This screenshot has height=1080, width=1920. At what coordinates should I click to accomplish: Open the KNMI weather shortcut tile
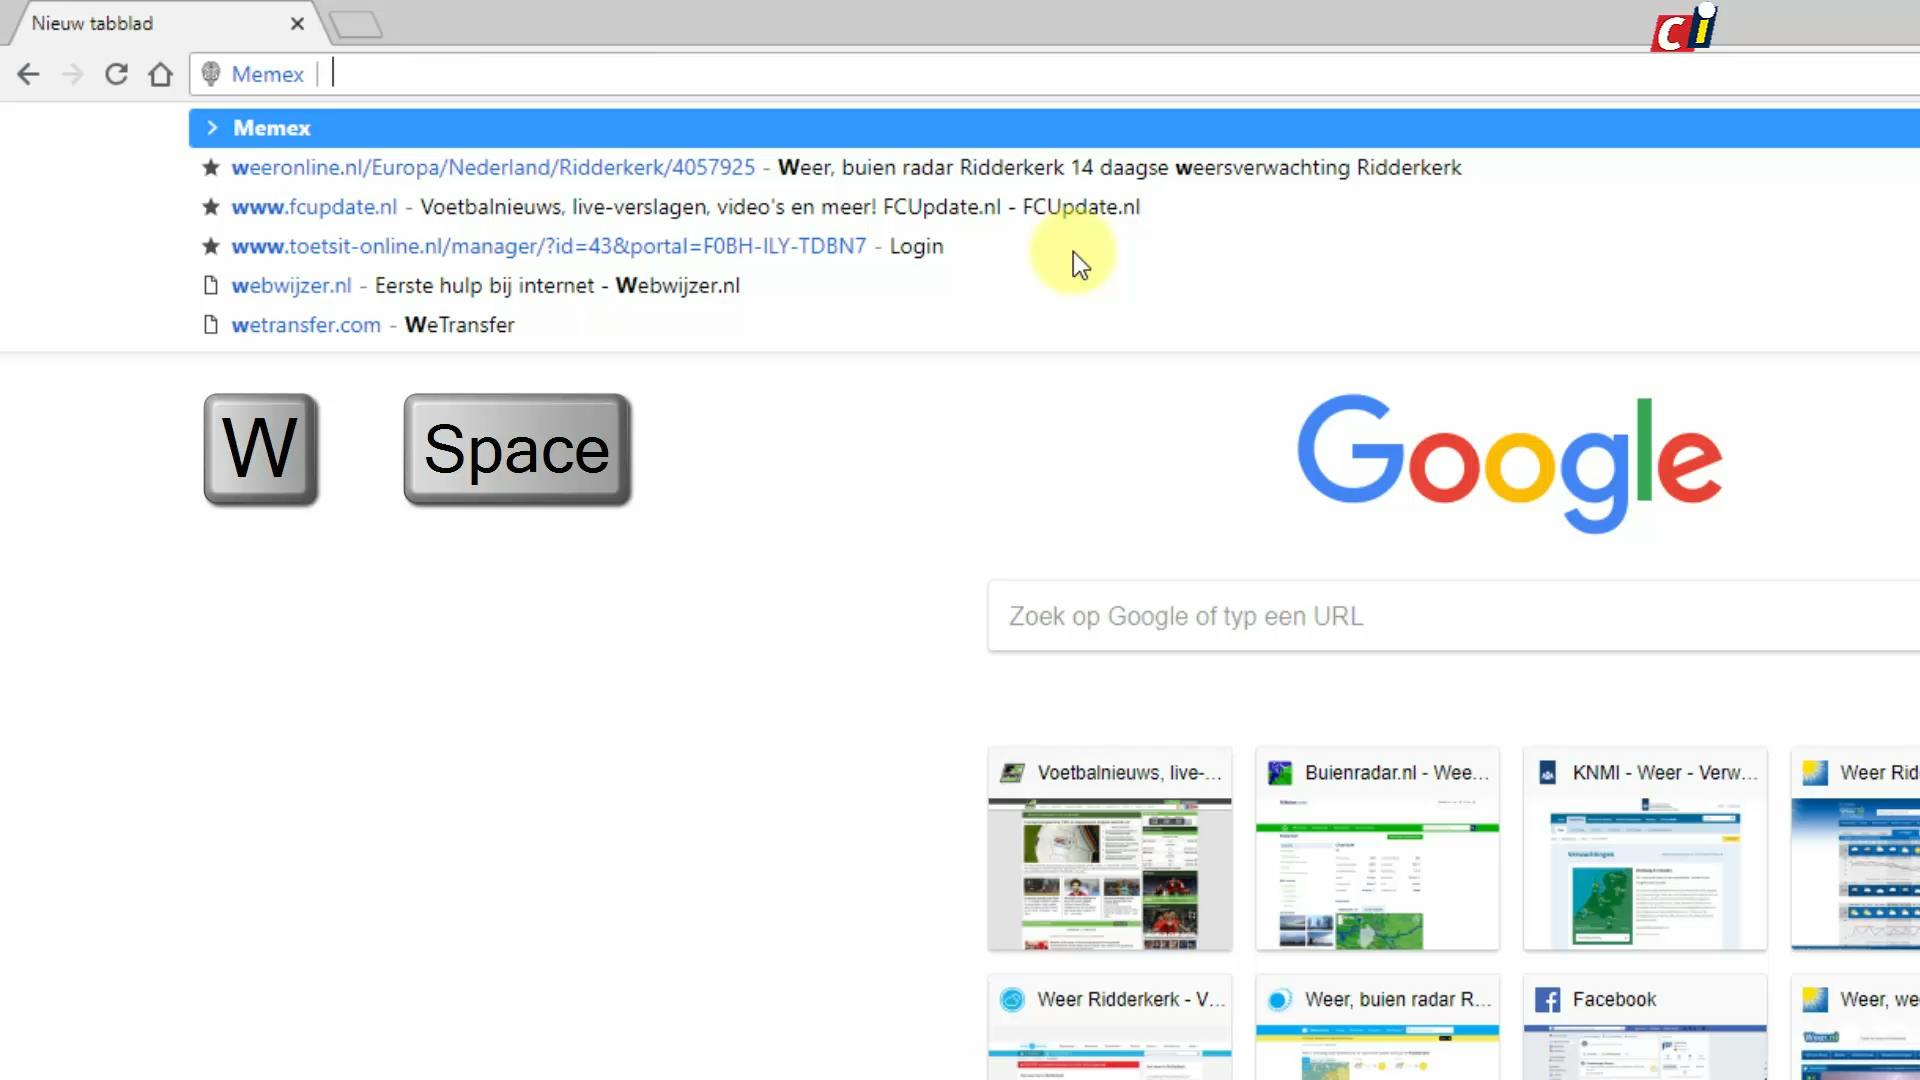pyautogui.click(x=1644, y=850)
